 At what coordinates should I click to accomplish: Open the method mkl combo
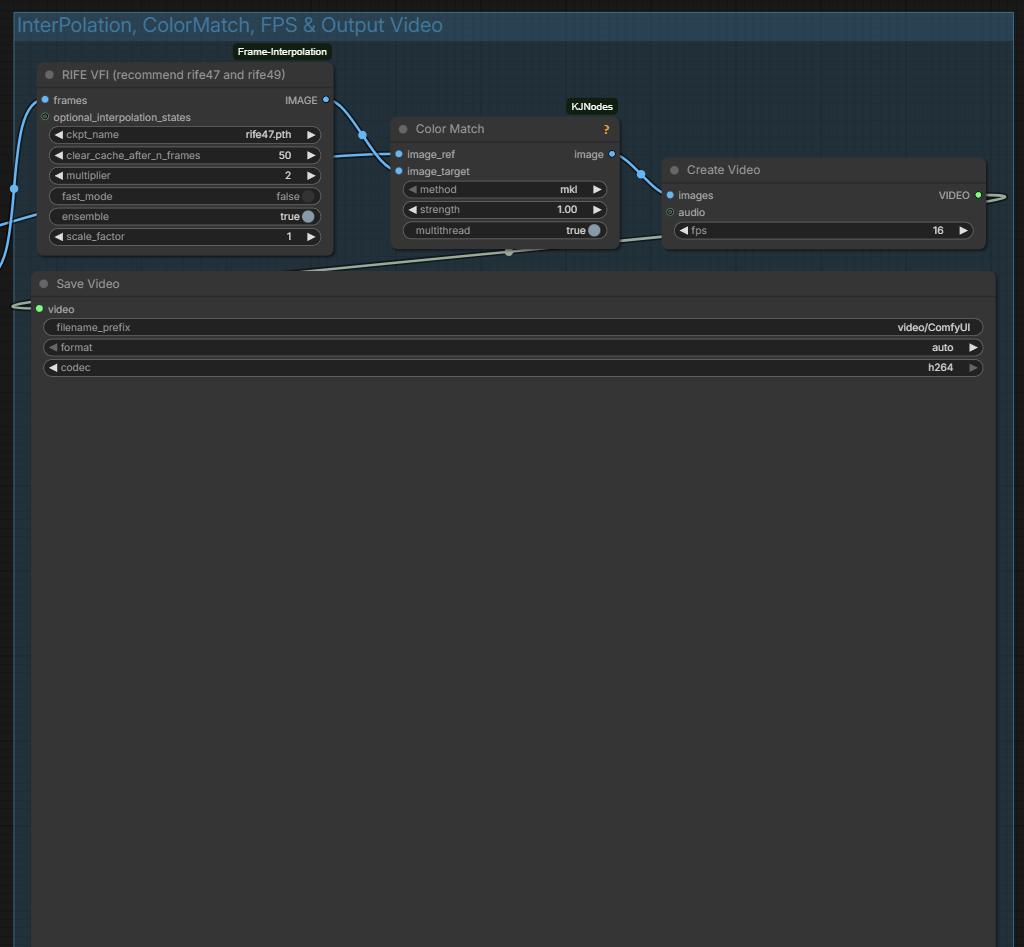(x=505, y=189)
